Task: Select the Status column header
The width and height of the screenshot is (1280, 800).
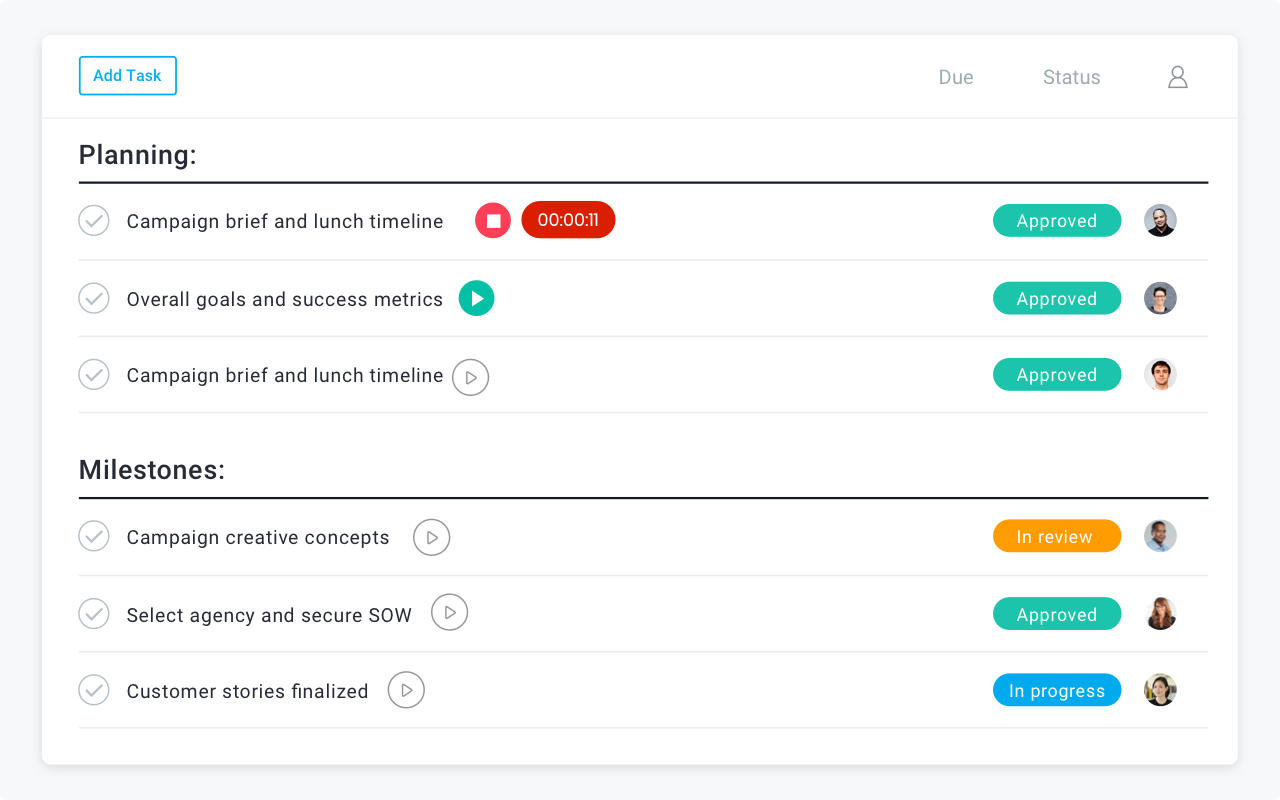Action: pos(1071,76)
